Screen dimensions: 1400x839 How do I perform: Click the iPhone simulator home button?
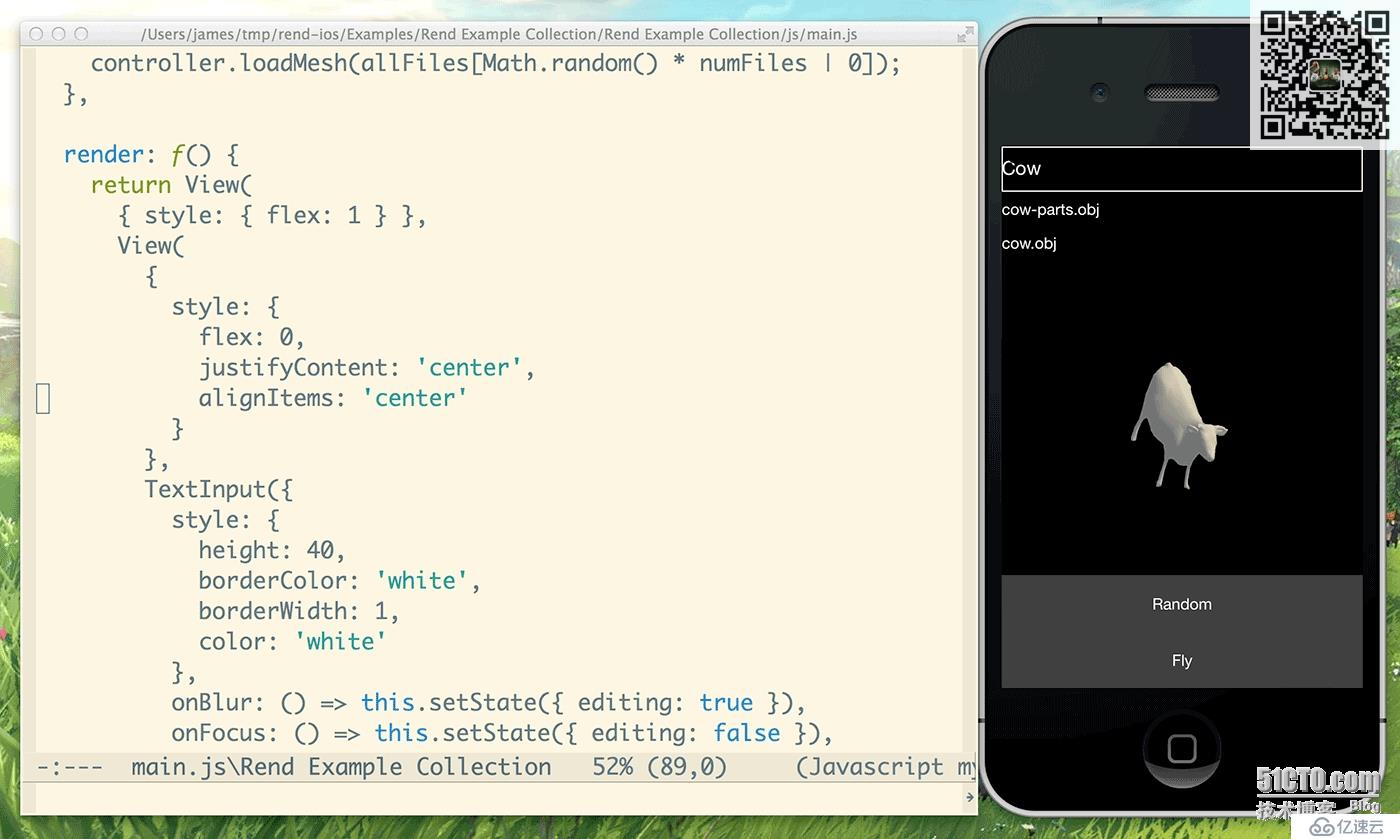tap(1181, 749)
